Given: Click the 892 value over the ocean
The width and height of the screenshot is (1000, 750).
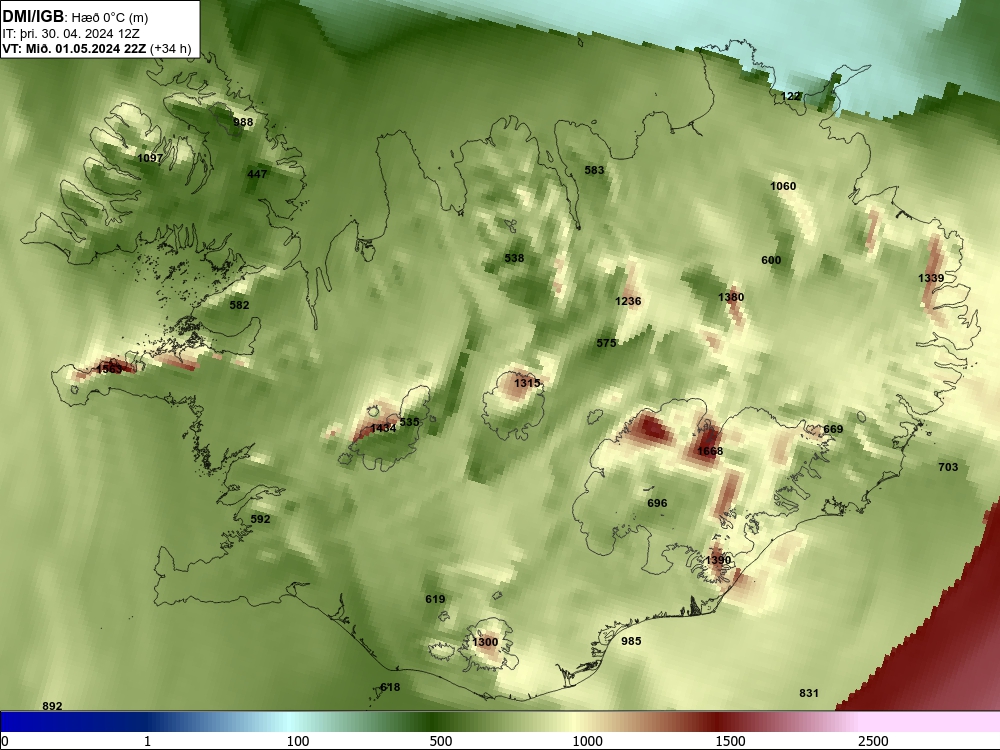Looking at the screenshot, I should coord(52,705).
